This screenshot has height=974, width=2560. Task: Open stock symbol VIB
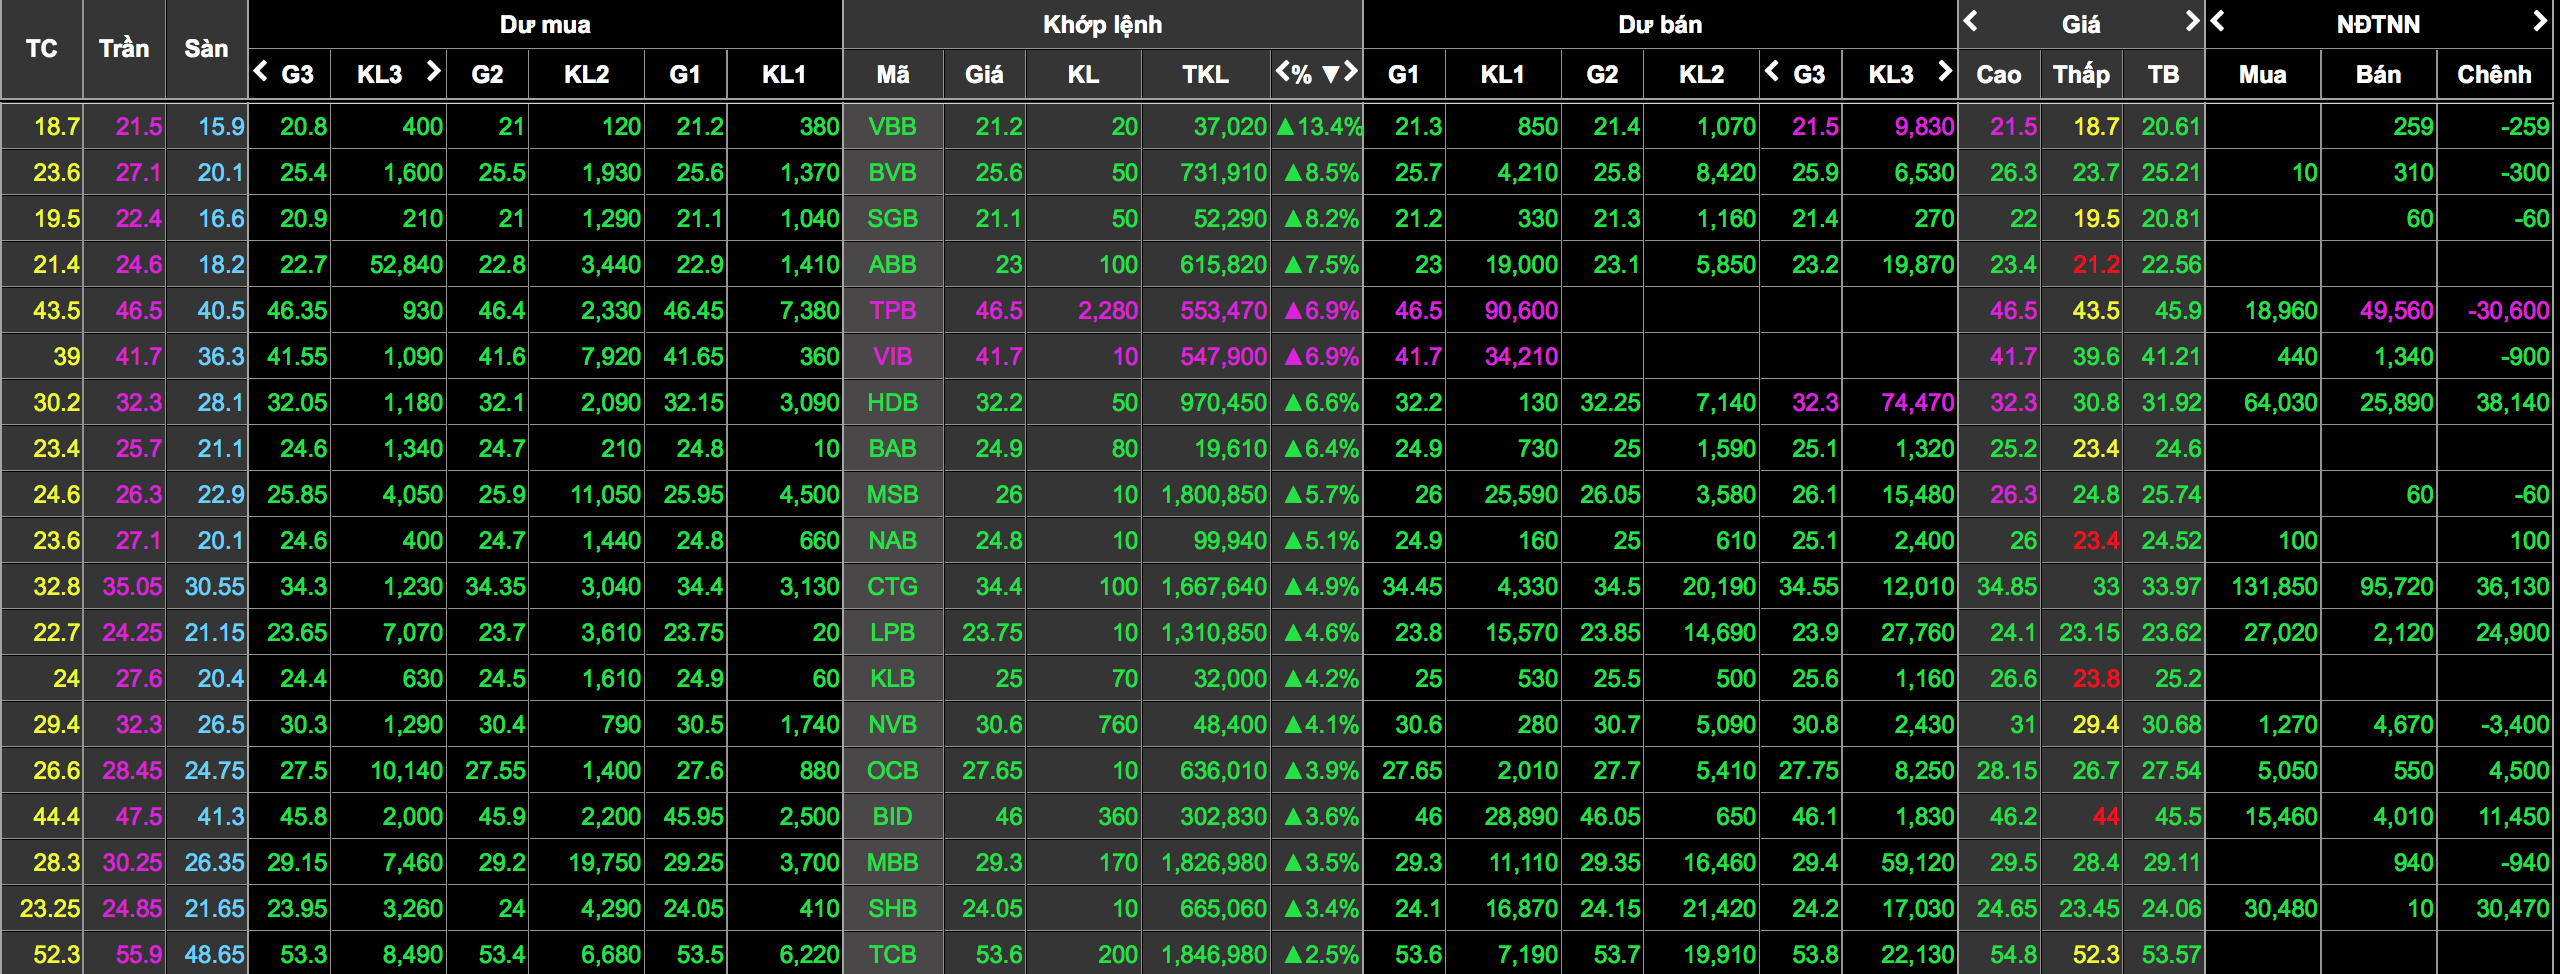point(892,356)
